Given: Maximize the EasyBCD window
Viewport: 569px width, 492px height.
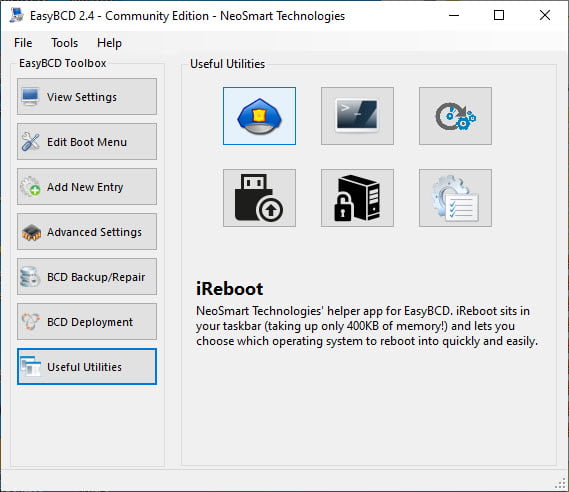Looking at the screenshot, I should click(499, 15).
